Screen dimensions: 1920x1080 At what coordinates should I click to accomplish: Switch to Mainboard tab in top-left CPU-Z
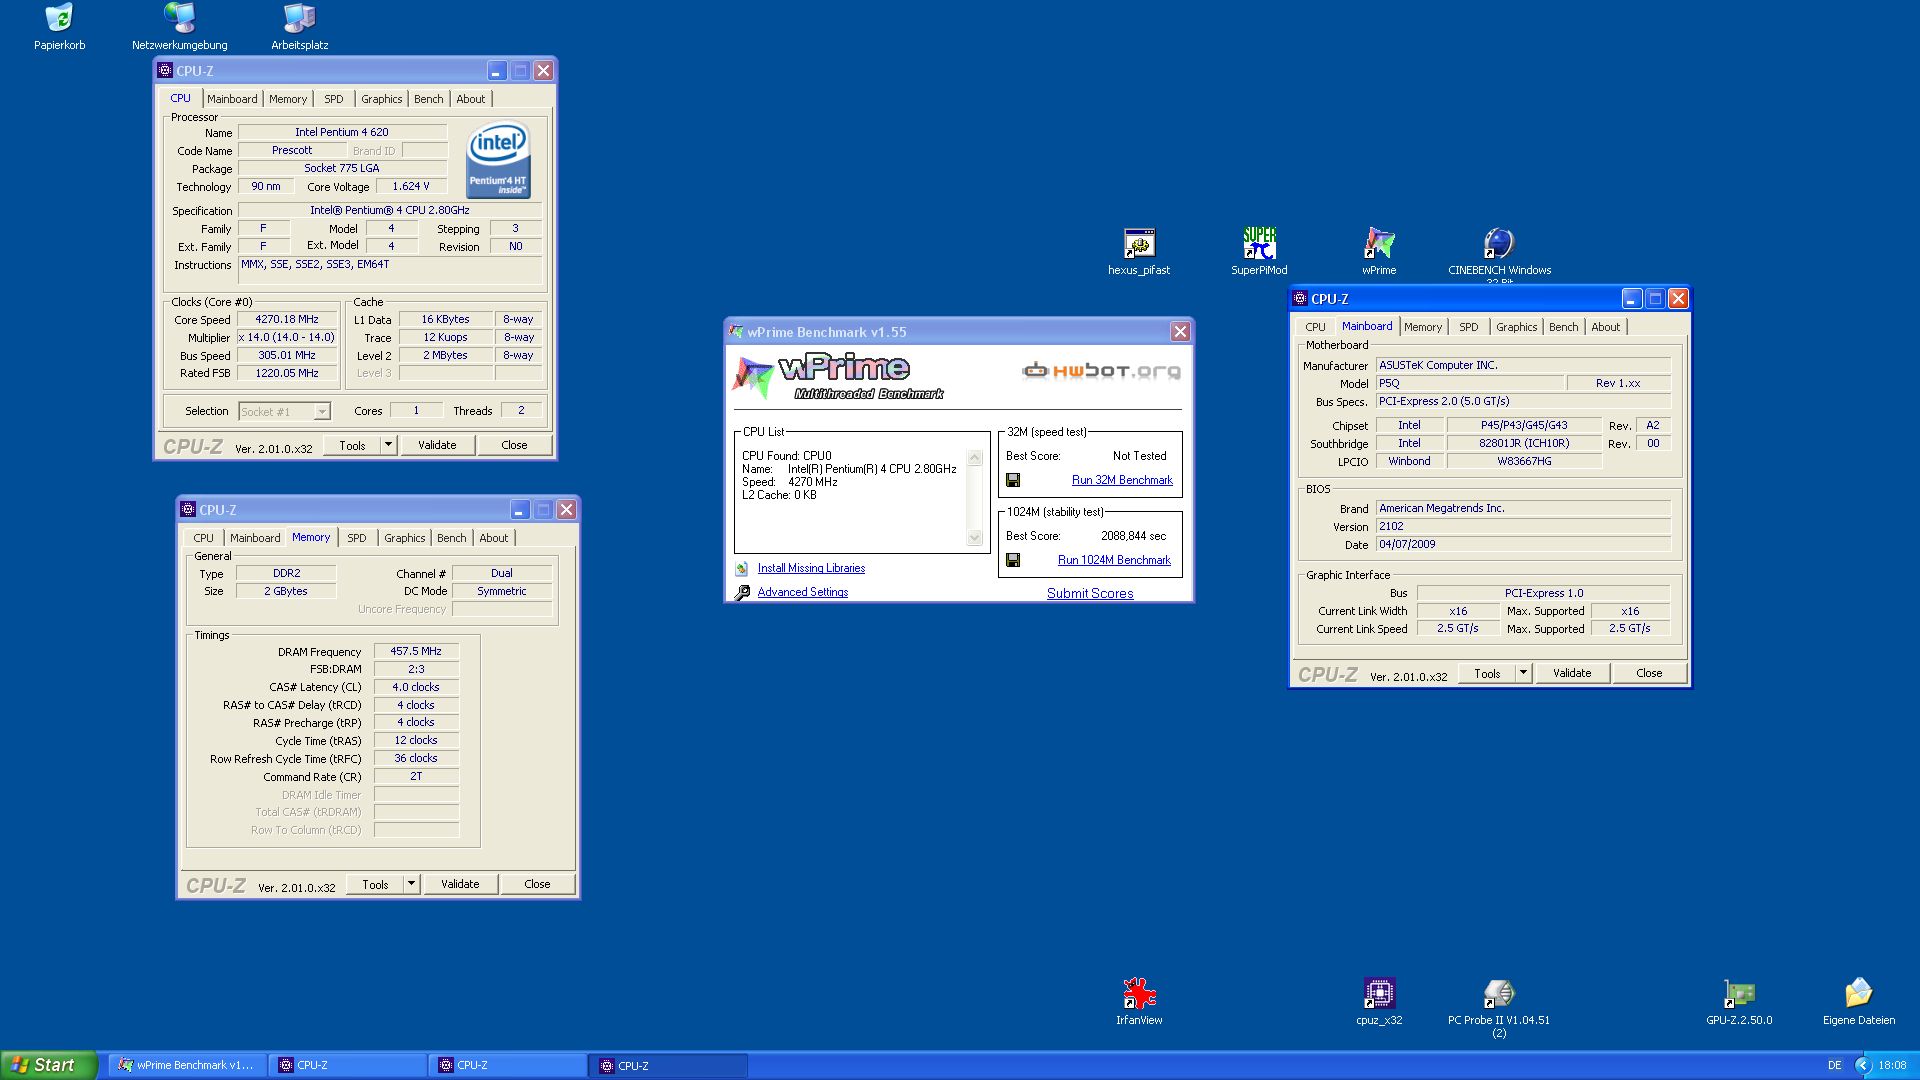(x=232, y=99)
